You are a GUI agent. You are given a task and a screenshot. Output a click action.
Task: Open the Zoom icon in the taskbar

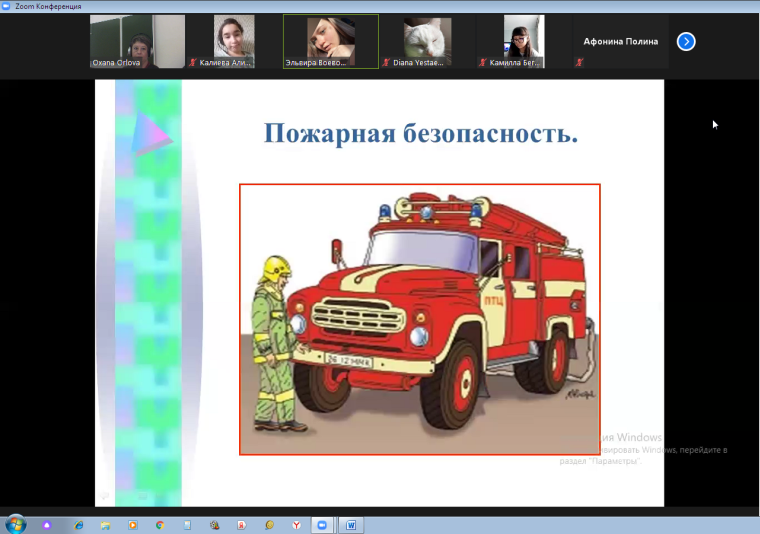[x=322, y=524]
